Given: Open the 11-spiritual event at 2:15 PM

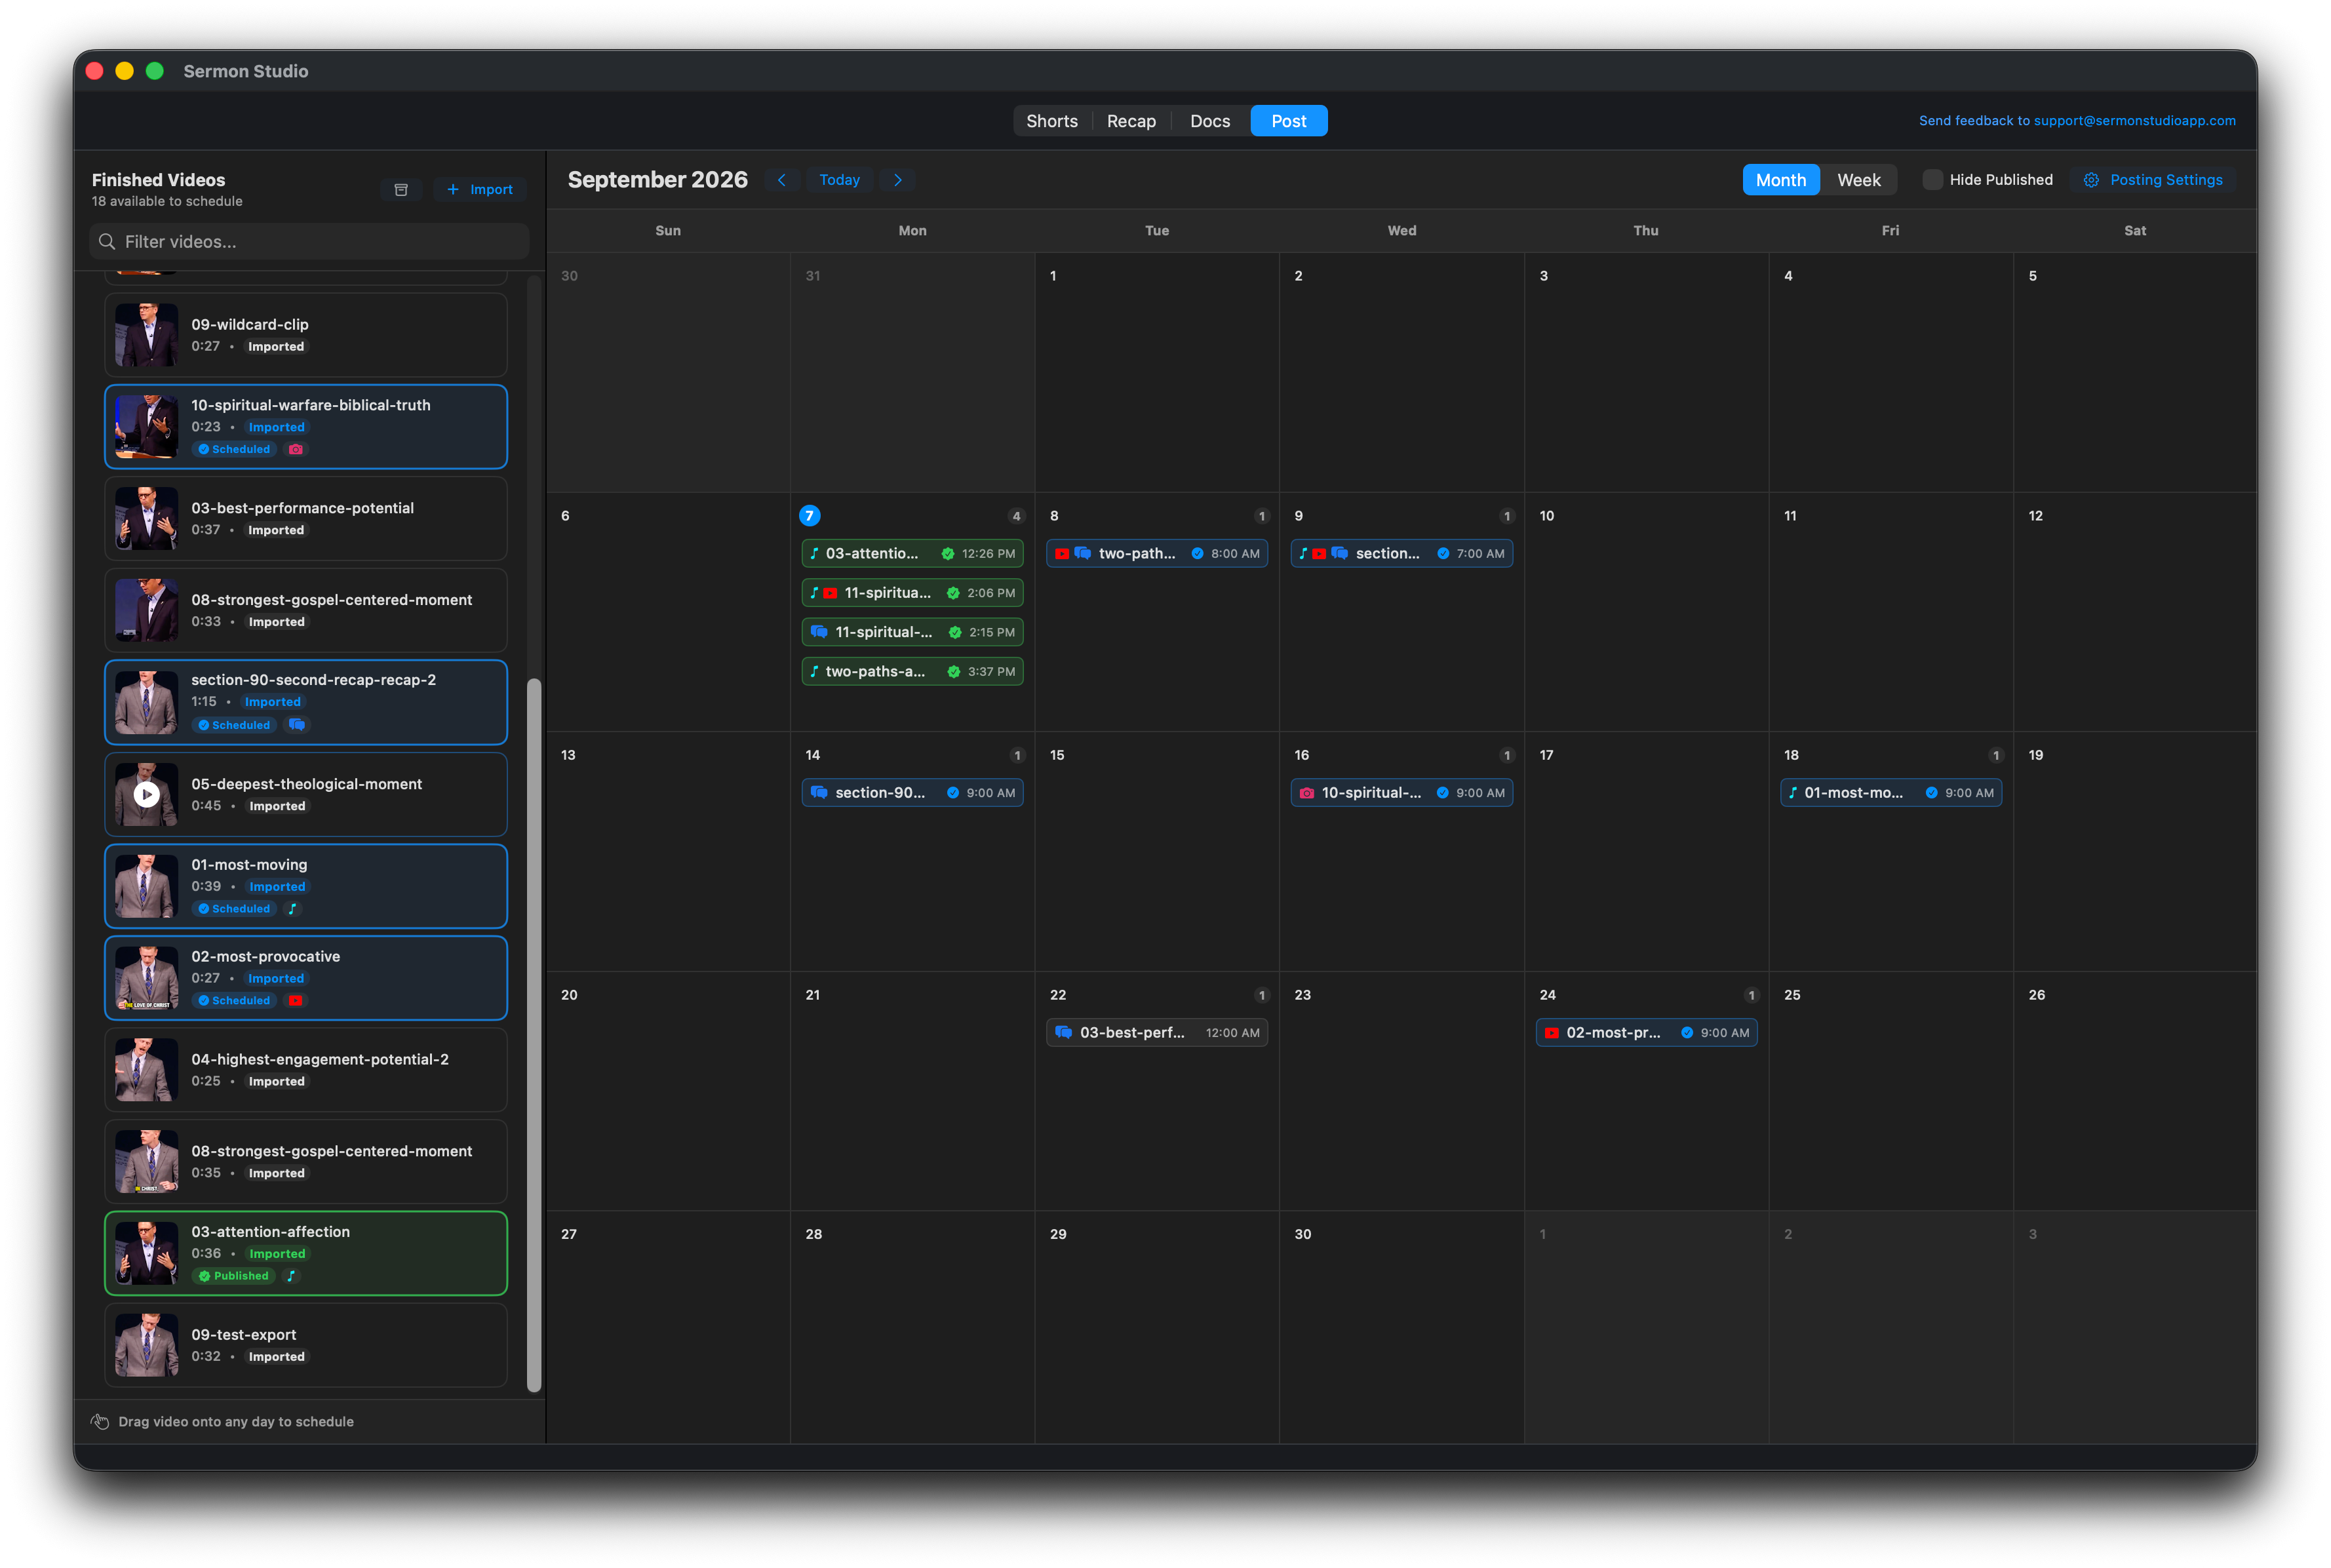Looking at the screenshot, I should pos(912,632).
